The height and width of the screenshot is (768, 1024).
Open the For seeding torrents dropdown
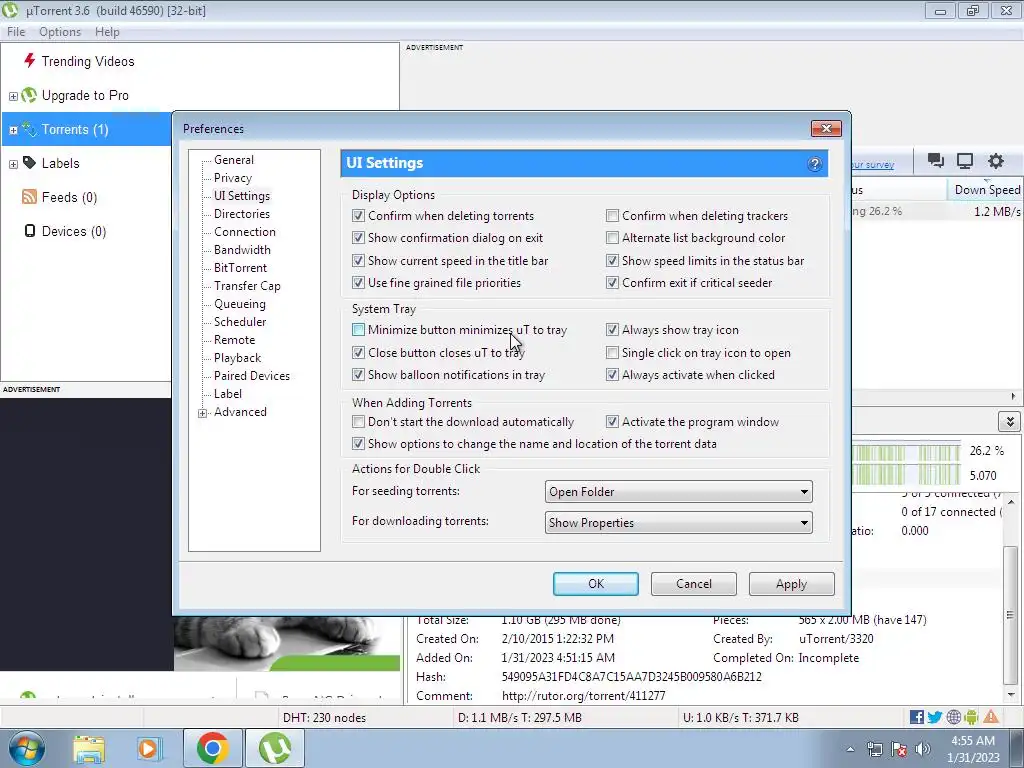tap(679, 492)
